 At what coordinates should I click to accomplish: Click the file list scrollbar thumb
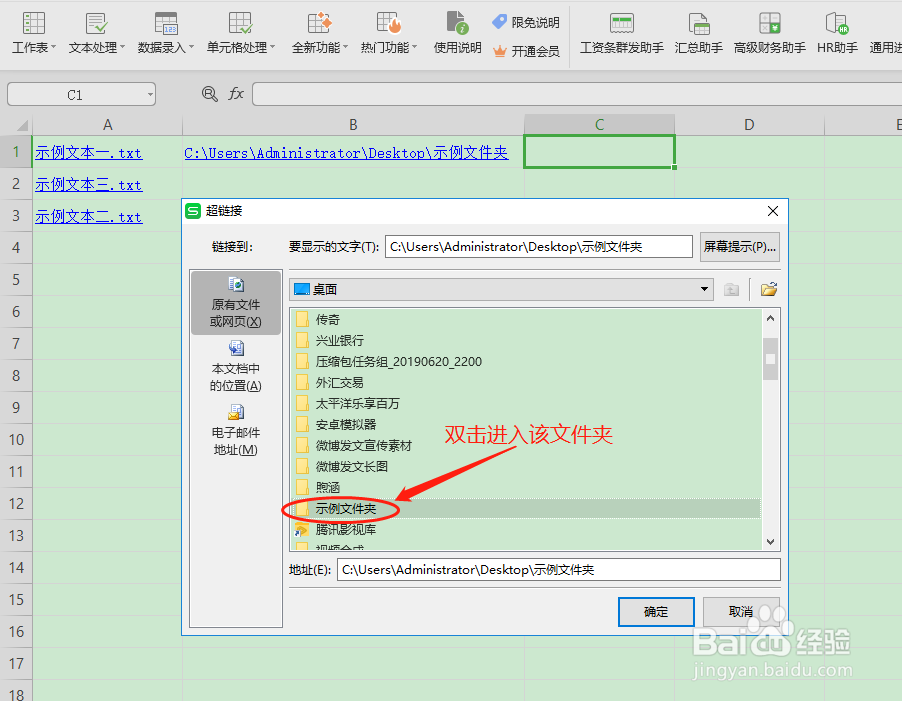(x=770, y=359)
